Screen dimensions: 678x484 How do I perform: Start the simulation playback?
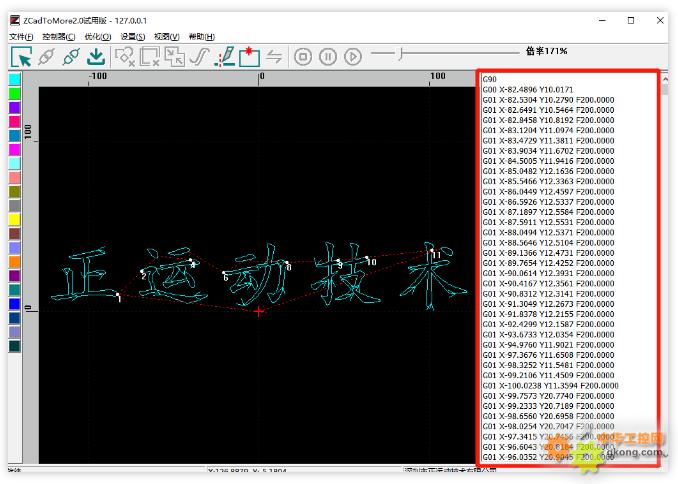point(353,57)
